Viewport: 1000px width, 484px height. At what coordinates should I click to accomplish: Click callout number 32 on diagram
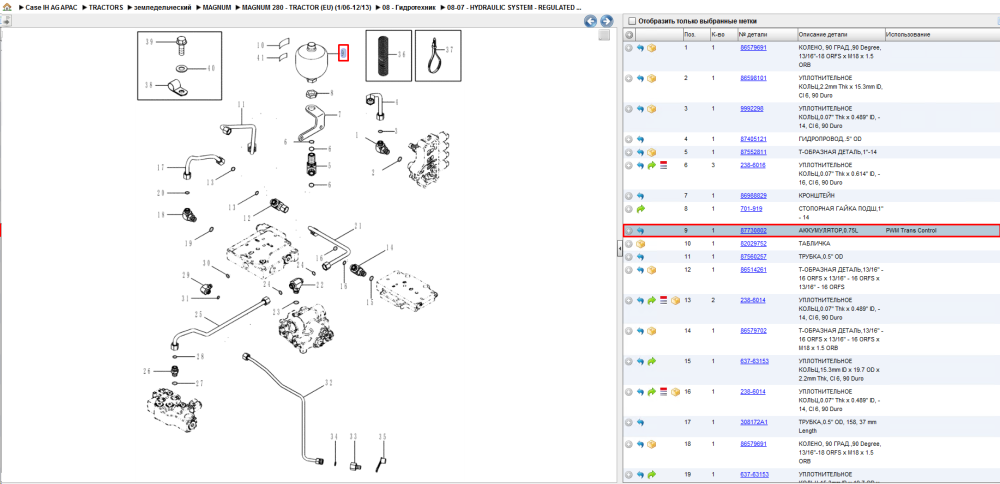[x=329, y=383]
